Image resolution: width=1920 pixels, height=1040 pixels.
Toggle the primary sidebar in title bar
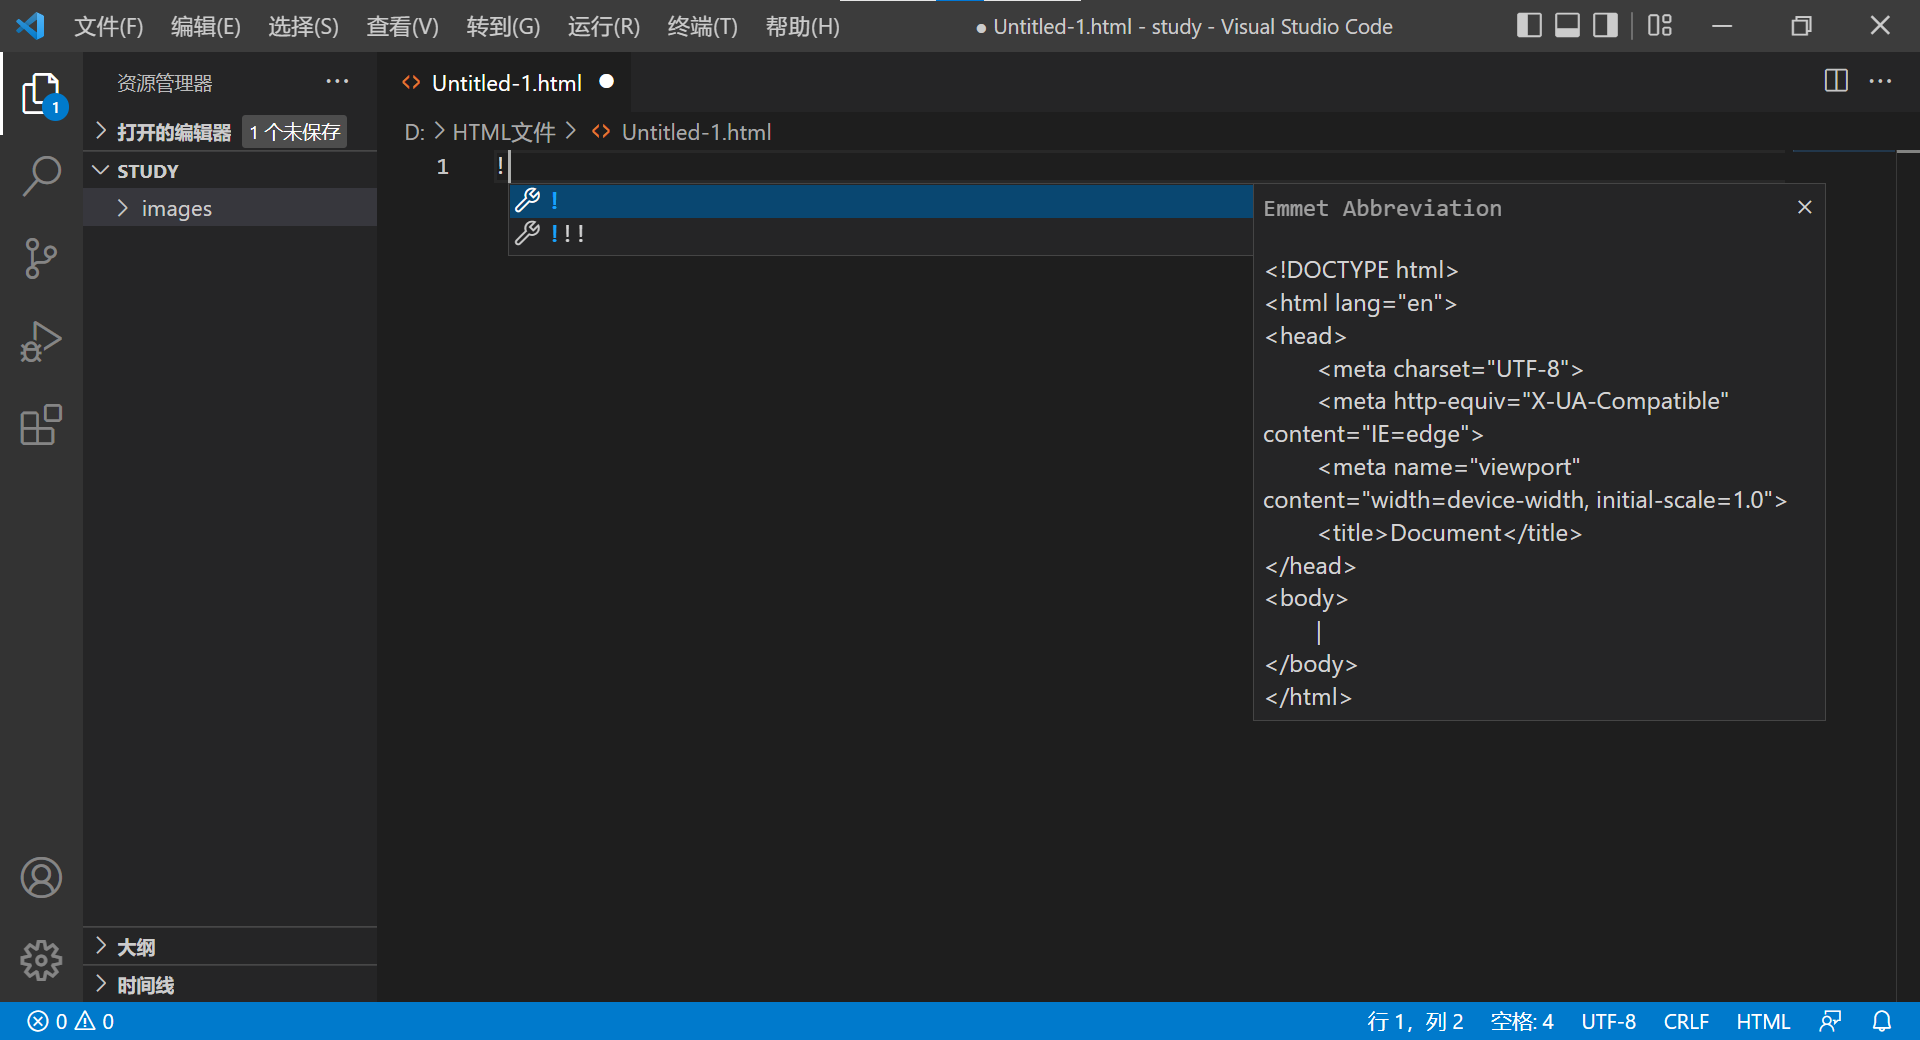pyautogui.click(x=1529, y=25)
